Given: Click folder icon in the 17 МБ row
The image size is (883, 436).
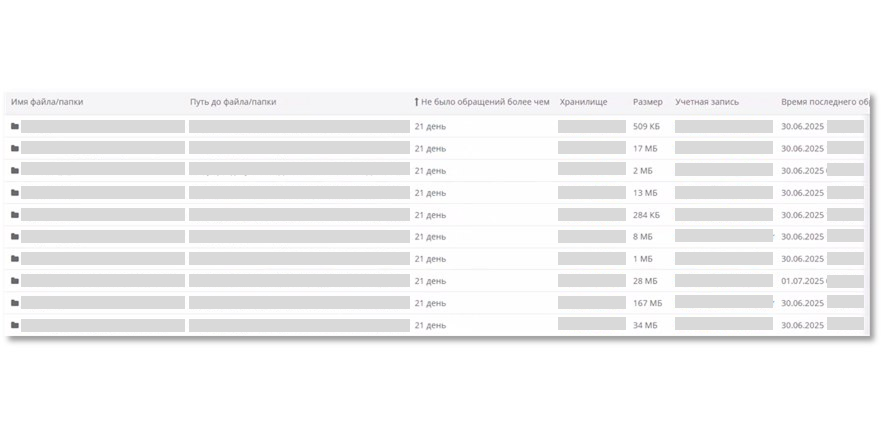Looking at the screenshot, I should 15,149.
